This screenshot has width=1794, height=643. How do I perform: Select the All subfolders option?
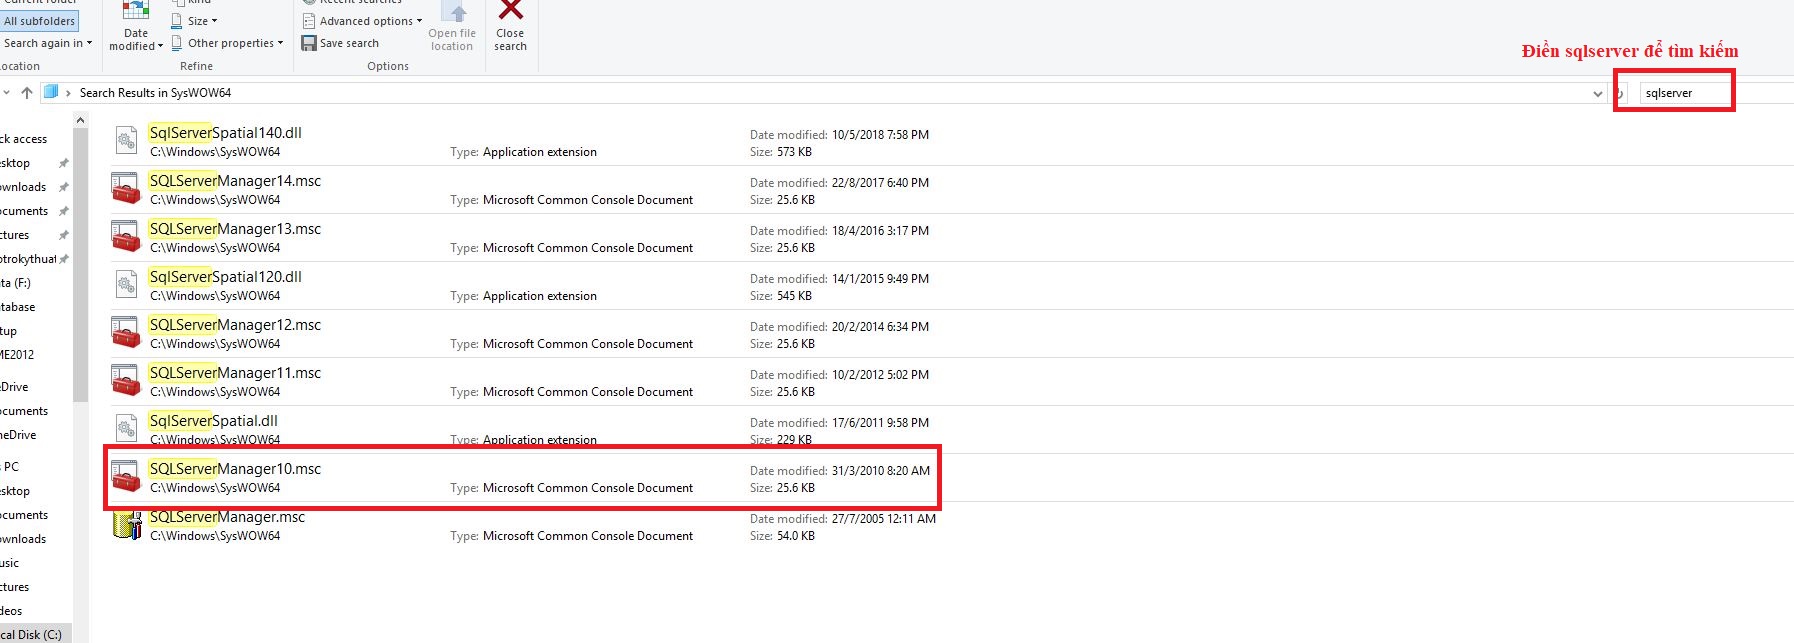(39, 21)
